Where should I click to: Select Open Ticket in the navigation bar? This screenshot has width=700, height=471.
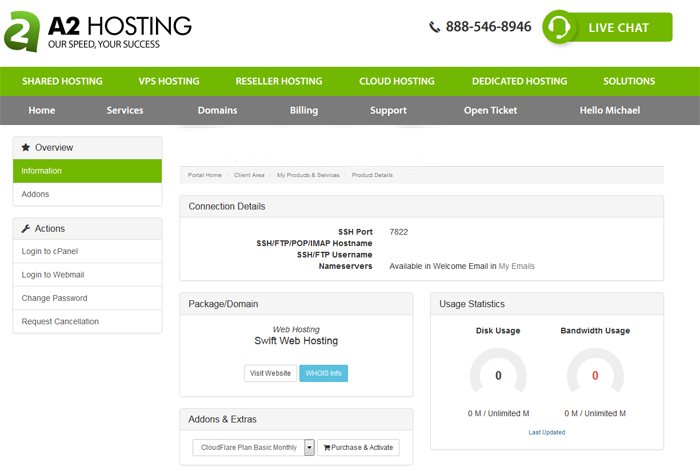coord(490,110)
